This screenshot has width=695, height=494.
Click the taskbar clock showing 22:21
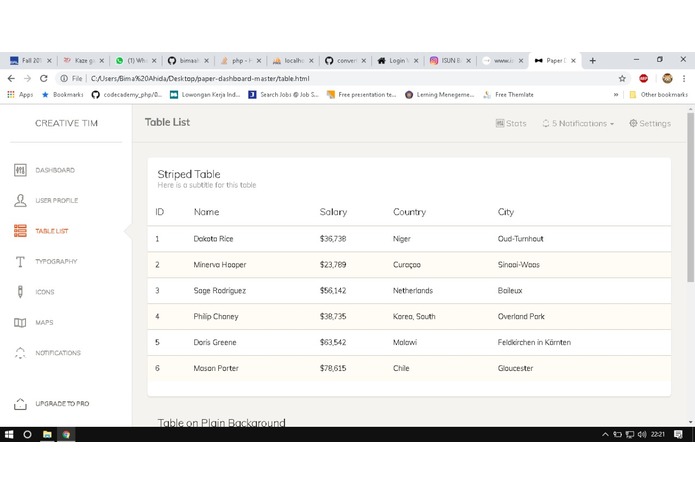point(658,435)
